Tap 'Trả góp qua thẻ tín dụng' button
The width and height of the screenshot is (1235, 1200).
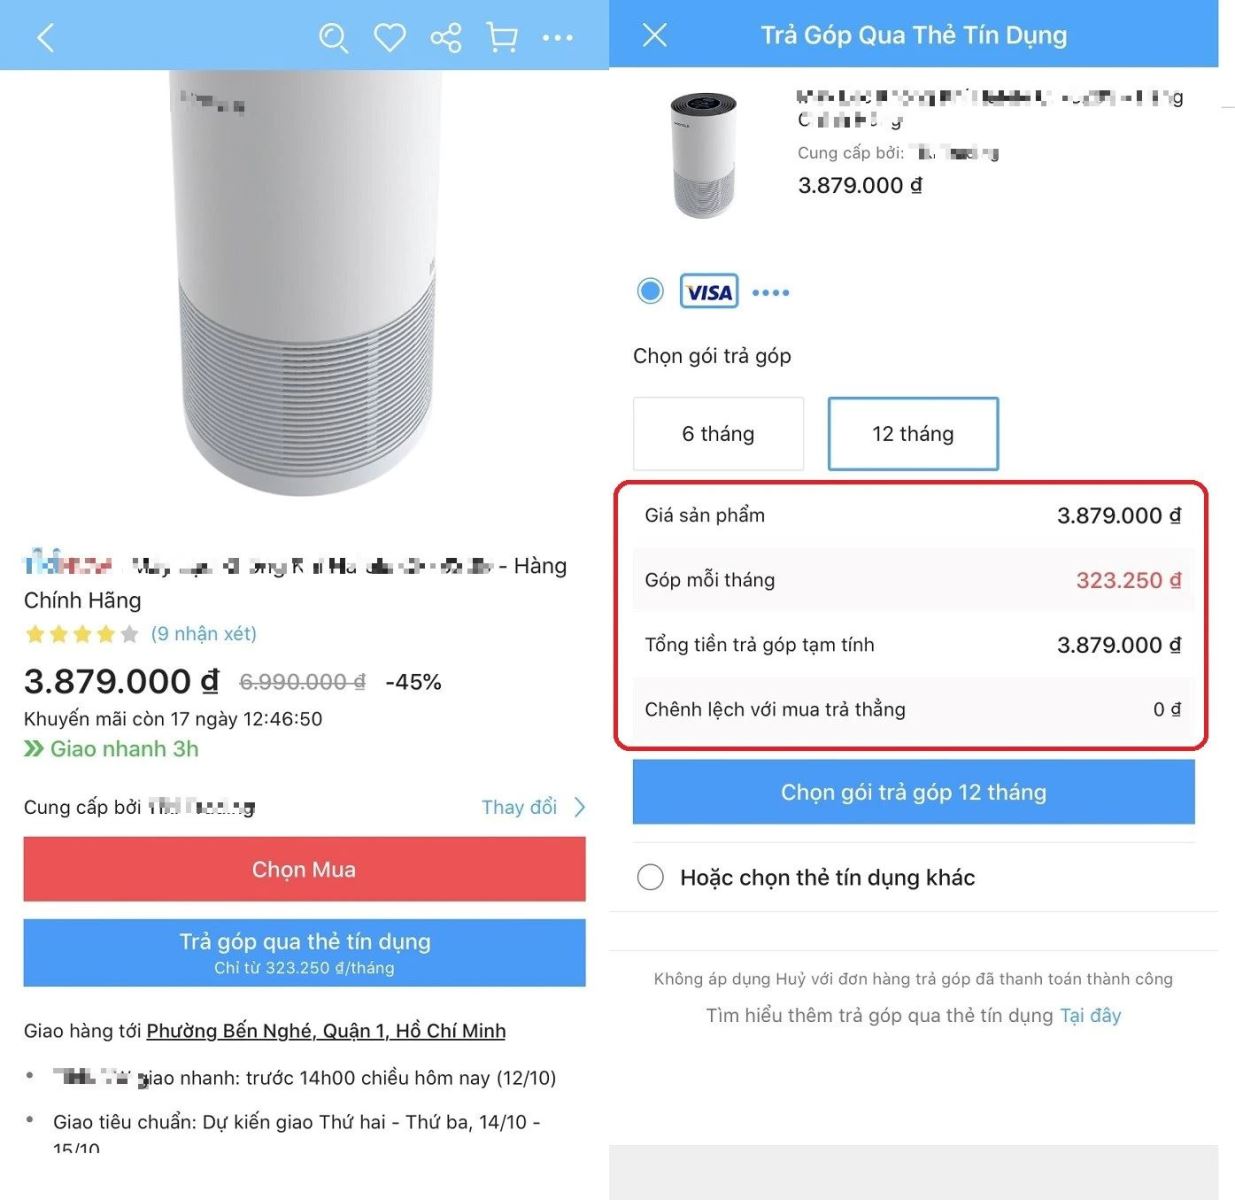pos(304,953)
